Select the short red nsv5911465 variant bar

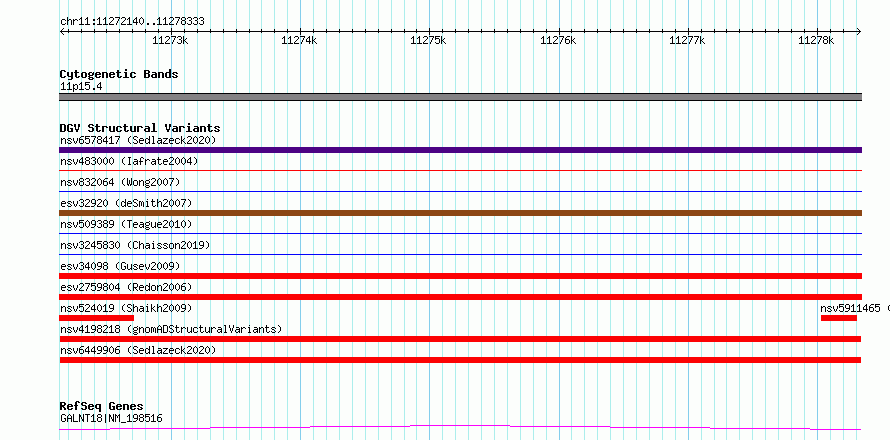click(838, 318)
